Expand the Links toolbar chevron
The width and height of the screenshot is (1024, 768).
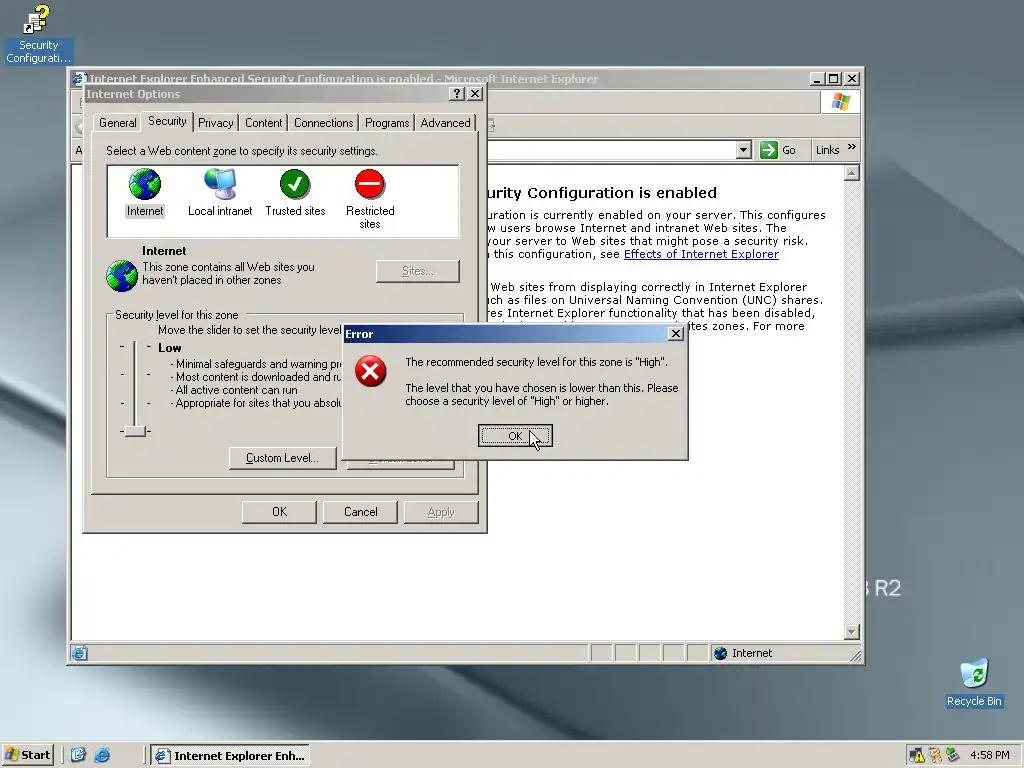852,148
